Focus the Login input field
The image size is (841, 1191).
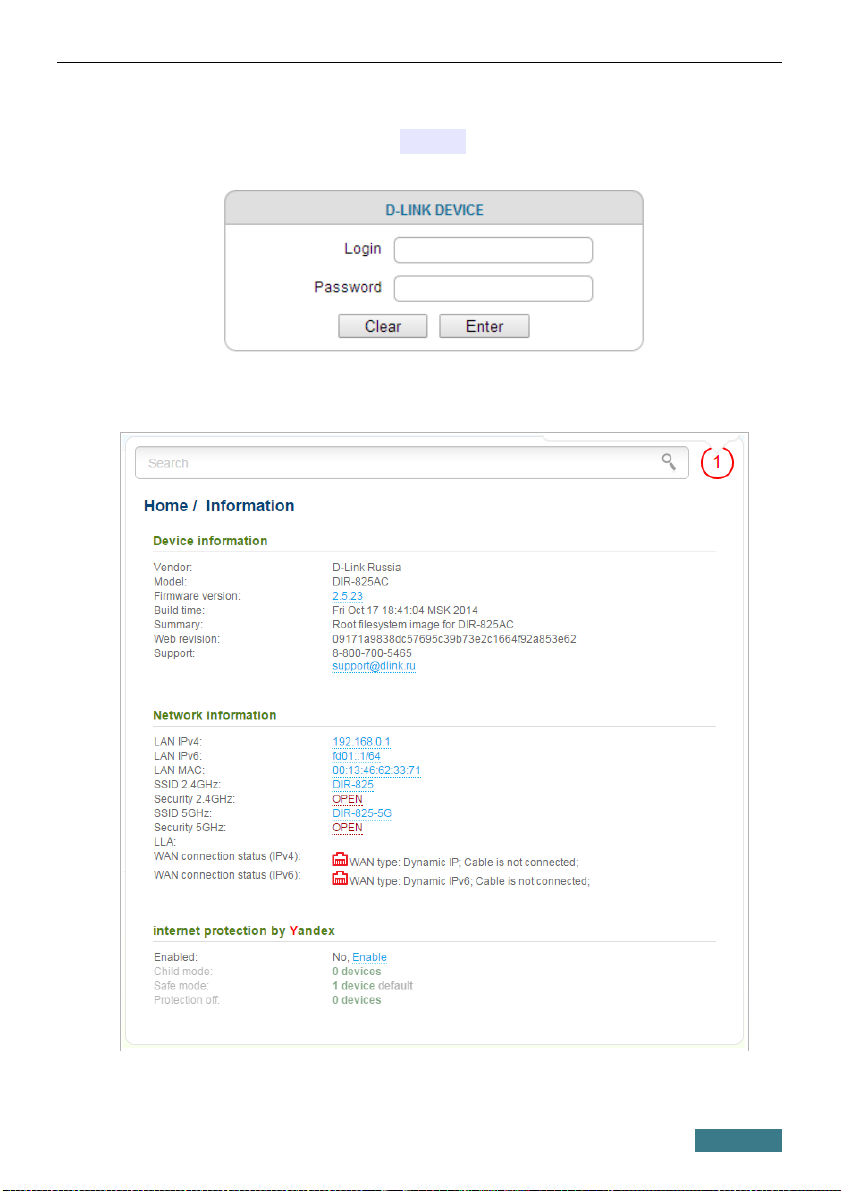click(493, 250)
